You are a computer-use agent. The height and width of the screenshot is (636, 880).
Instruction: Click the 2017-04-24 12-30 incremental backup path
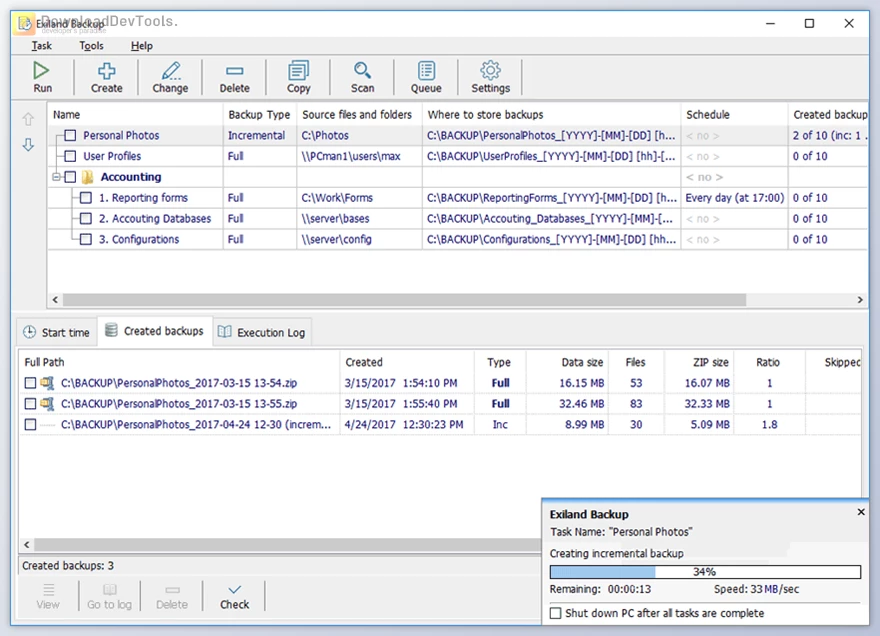[x=196, y=424]
